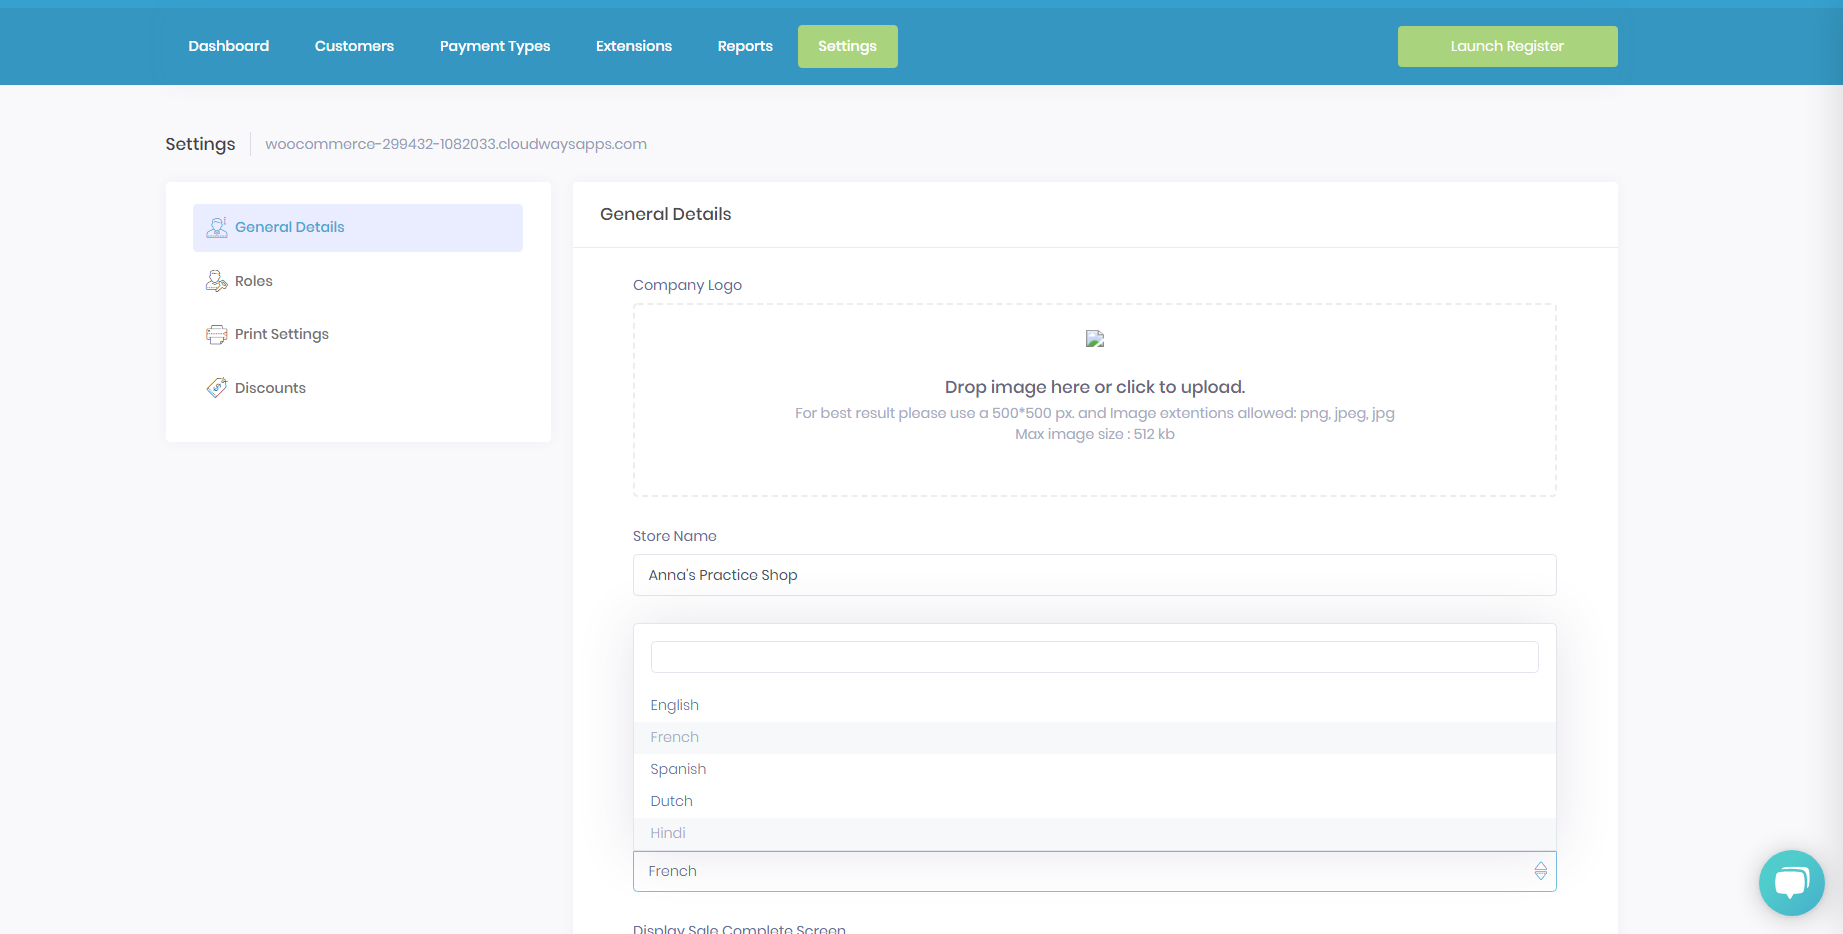Viewport: 1843px width, 934px height.
Task: Choose English from language list
Action: 1095,705
